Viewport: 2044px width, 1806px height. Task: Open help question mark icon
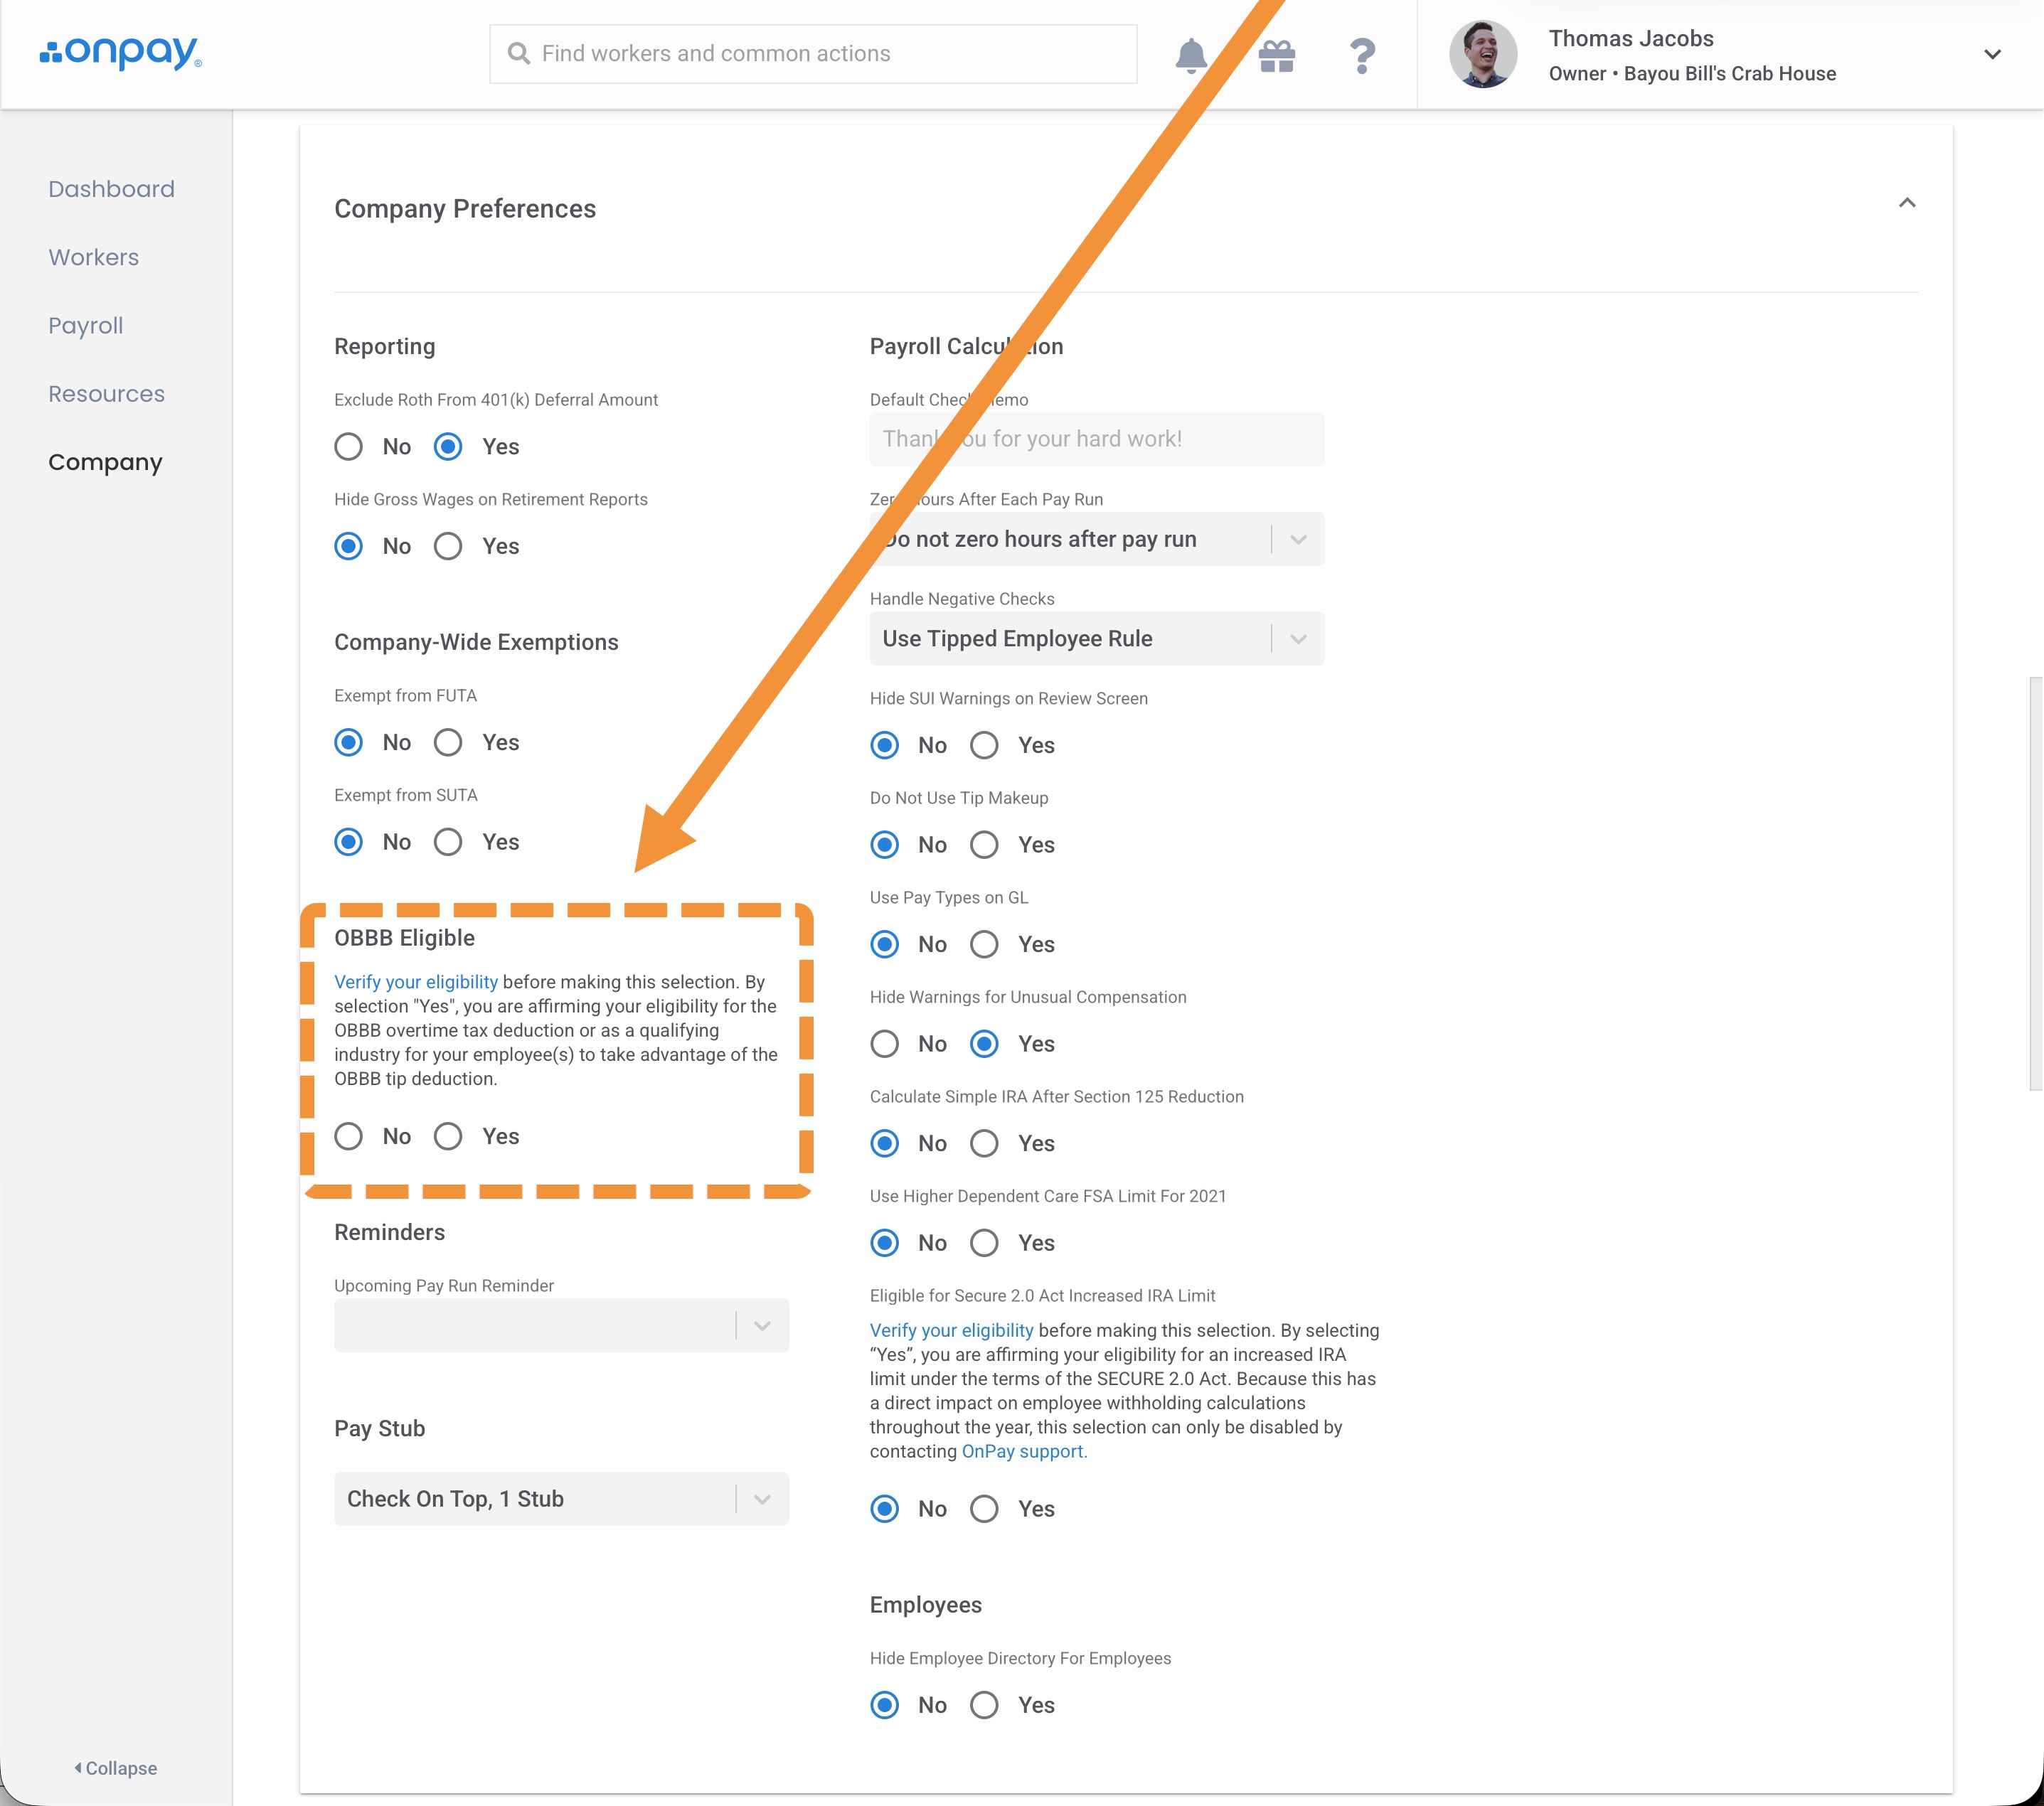1362,55
